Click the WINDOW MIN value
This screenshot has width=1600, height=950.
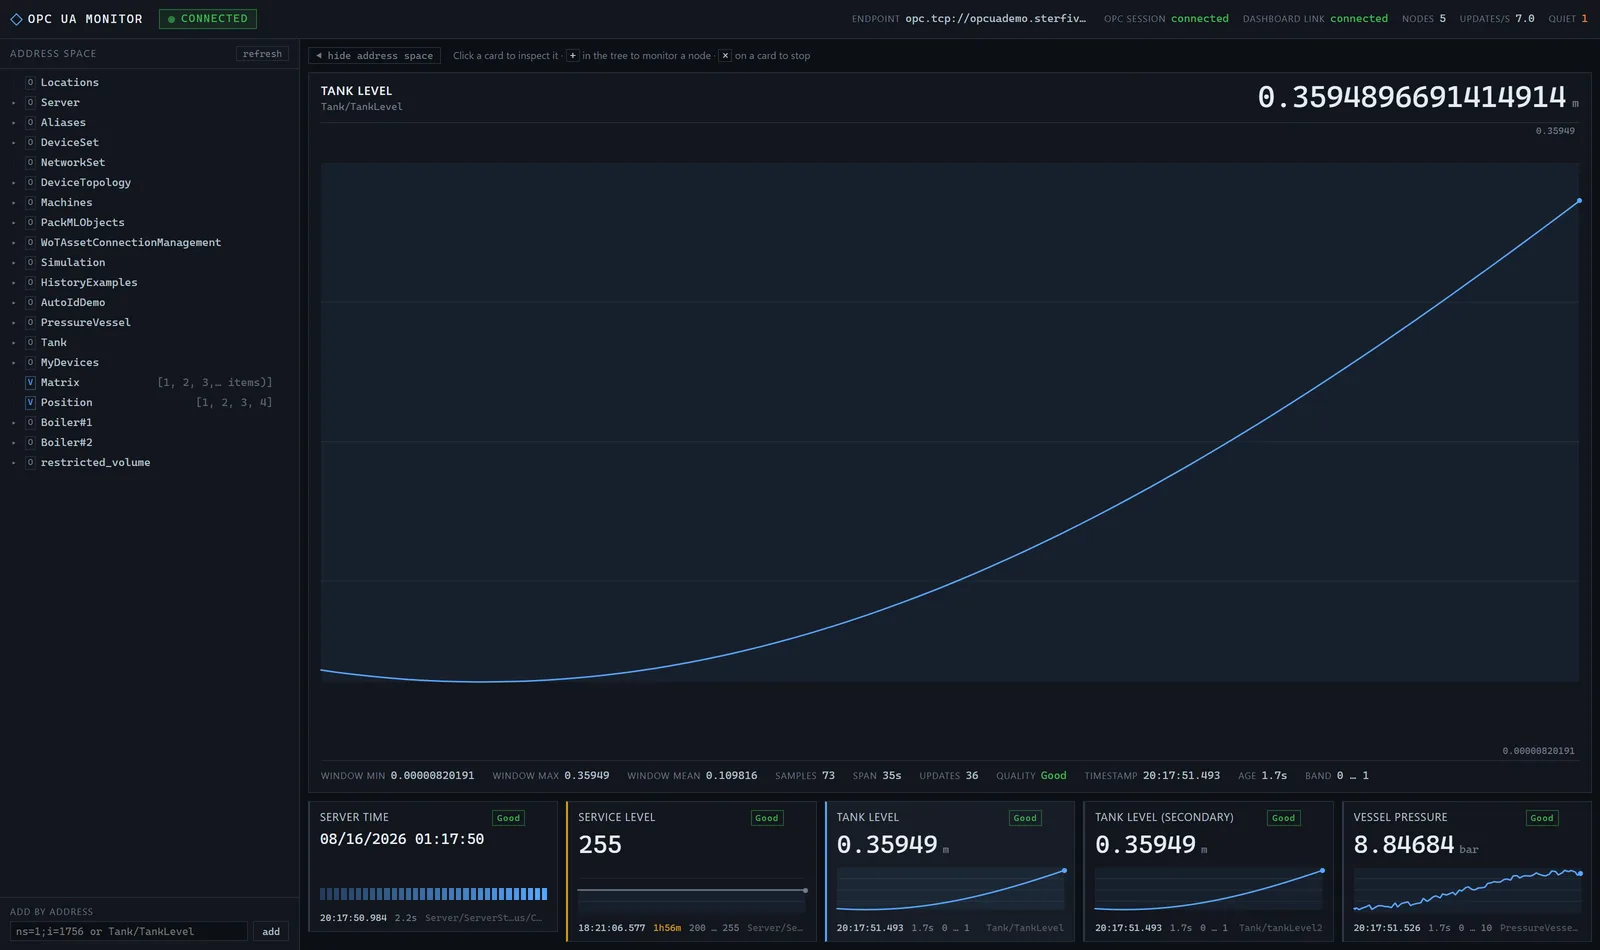click(x=432, y=776)
